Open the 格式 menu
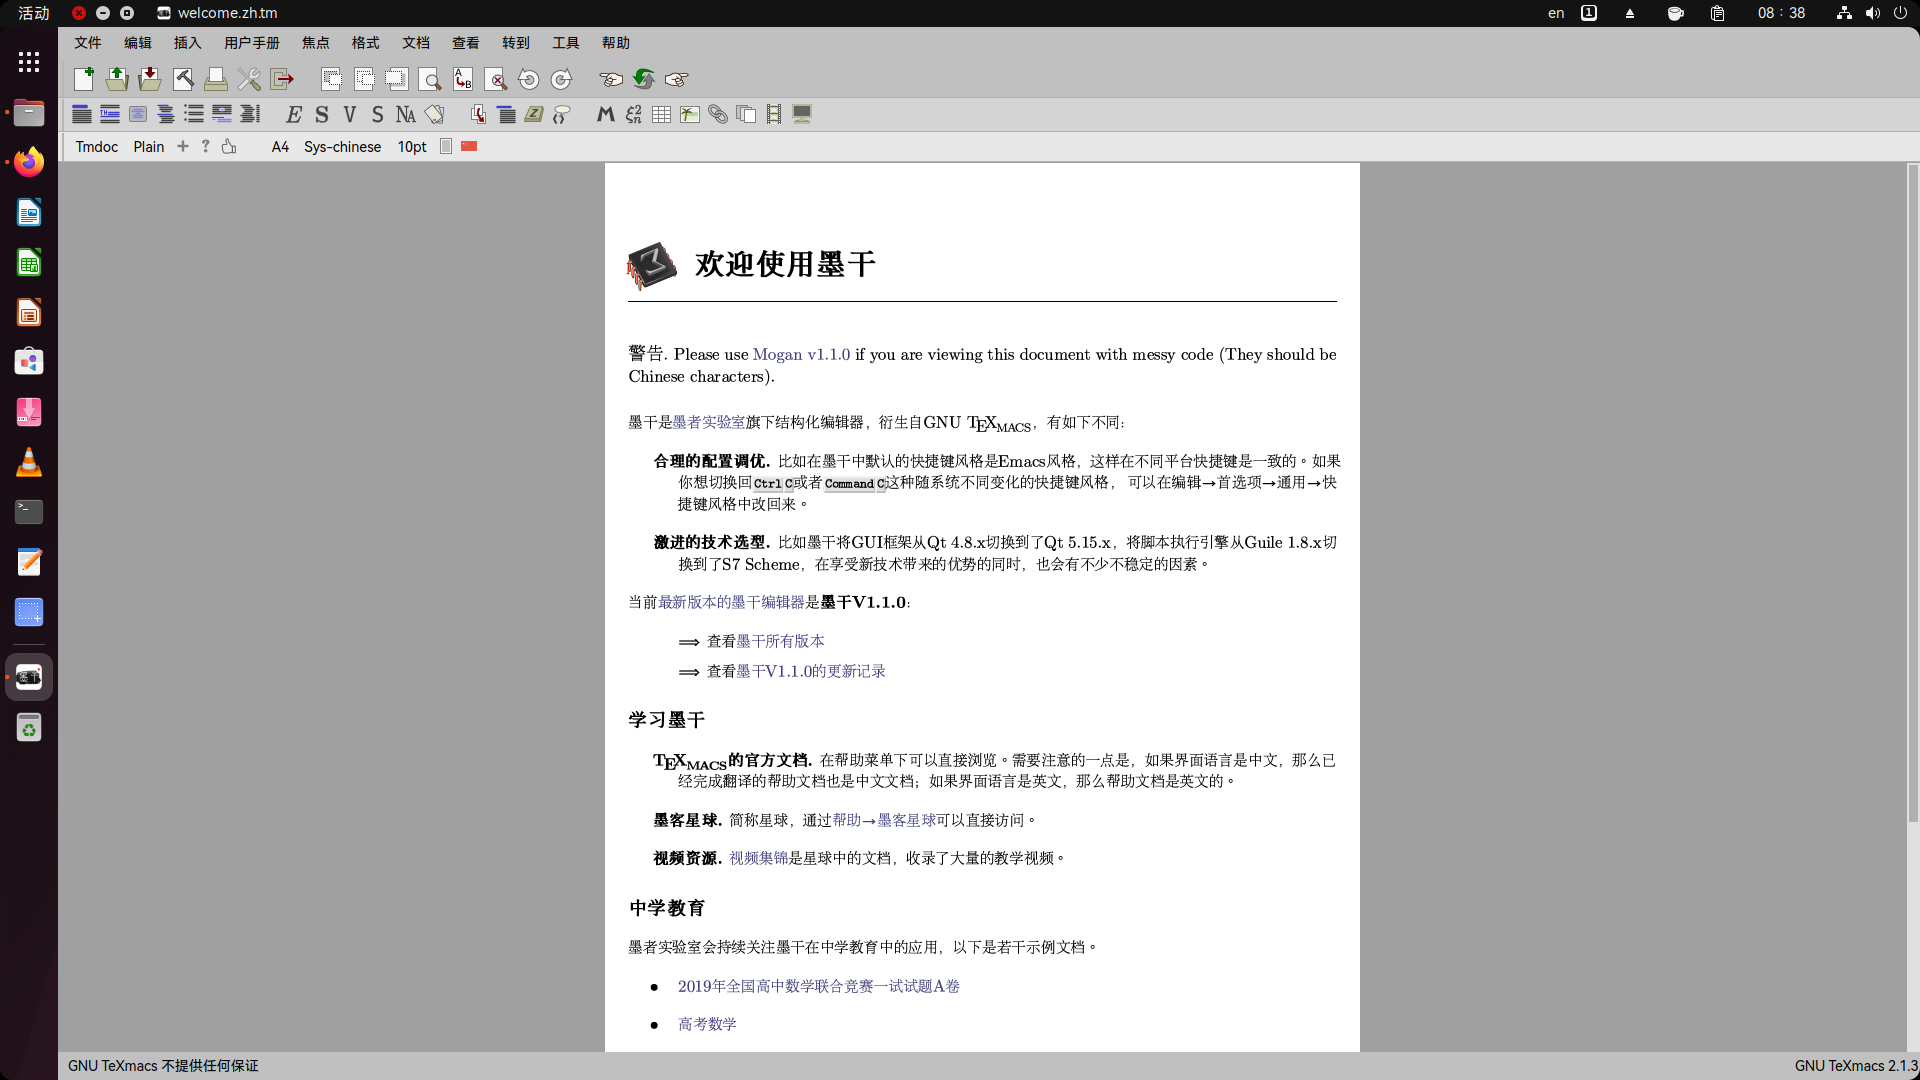The image size is (1920, 1080). tap(366, 43)
